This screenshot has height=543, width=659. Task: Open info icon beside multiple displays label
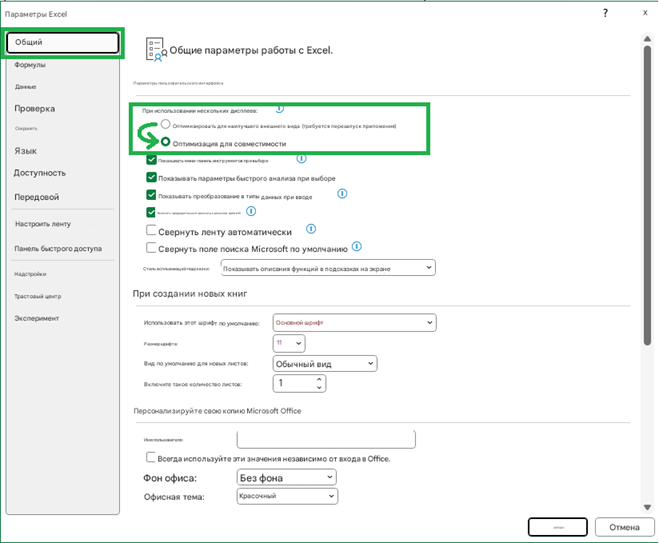[279, 109]
